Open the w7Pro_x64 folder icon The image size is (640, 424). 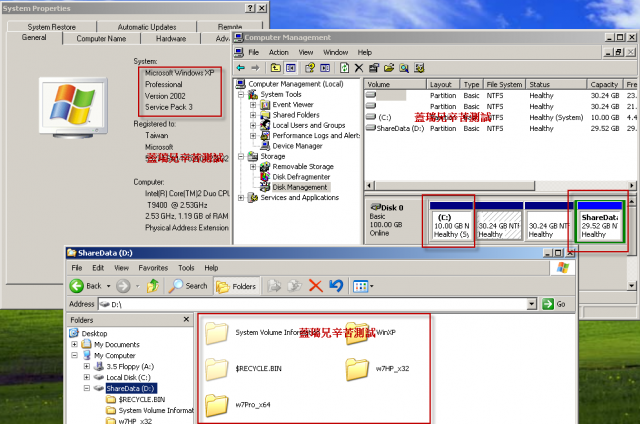pos(216,405)
